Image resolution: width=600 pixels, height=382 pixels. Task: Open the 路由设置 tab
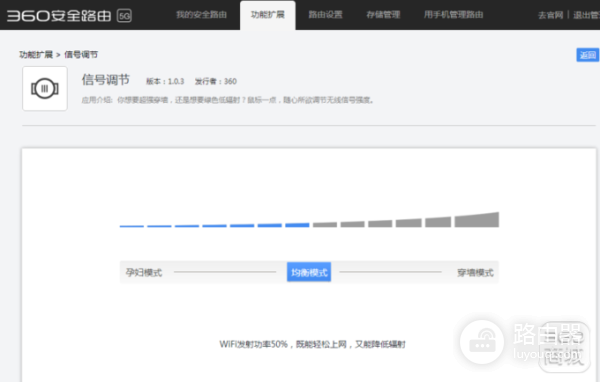click(326, 15)
